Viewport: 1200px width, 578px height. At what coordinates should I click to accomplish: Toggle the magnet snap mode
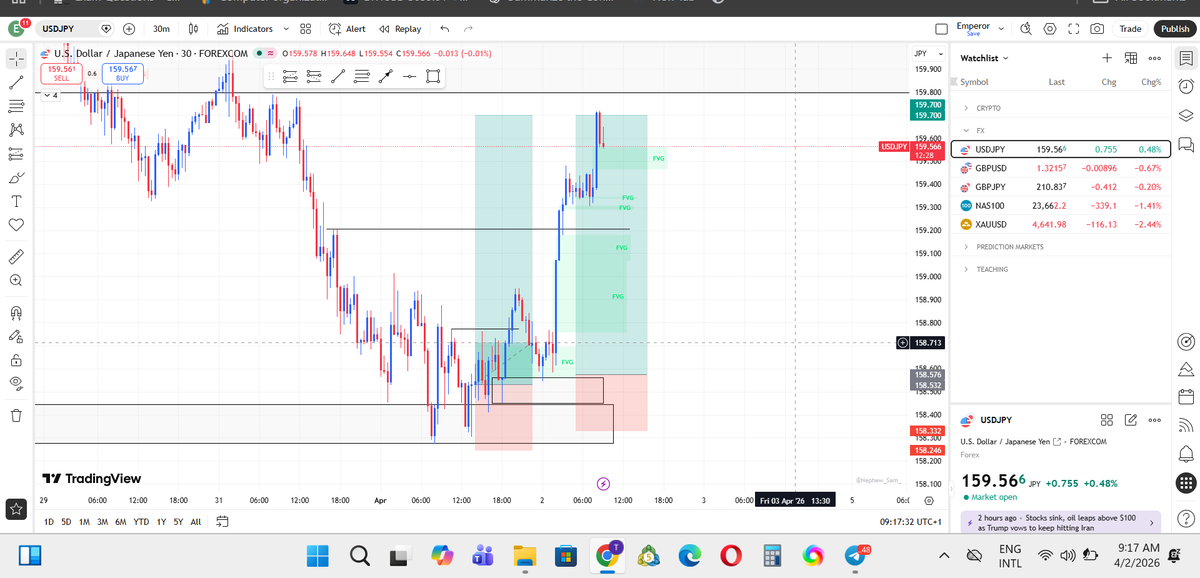[16, 312]
